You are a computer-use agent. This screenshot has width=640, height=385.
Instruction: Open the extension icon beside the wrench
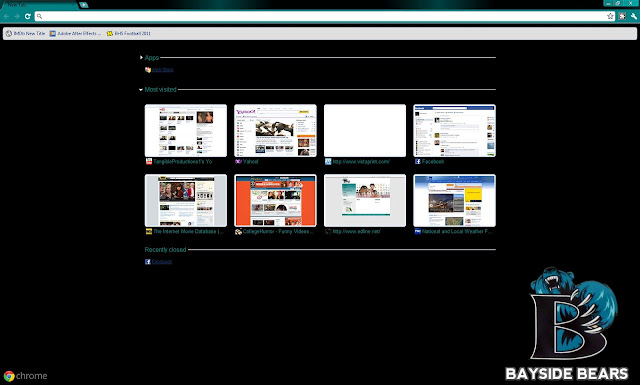click(622, 16)
